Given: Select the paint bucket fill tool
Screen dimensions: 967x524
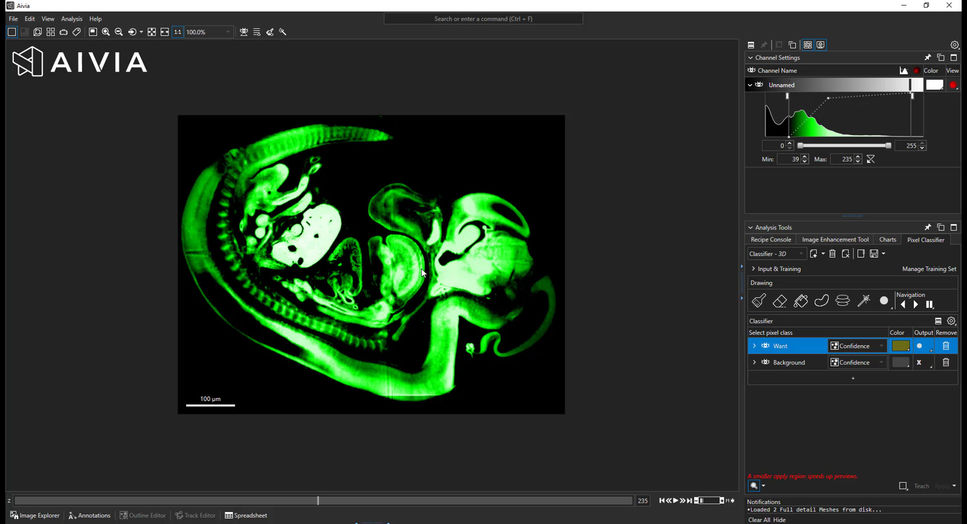Looking at the screenshot, I should pyautogui.click(x=800, y=301).
